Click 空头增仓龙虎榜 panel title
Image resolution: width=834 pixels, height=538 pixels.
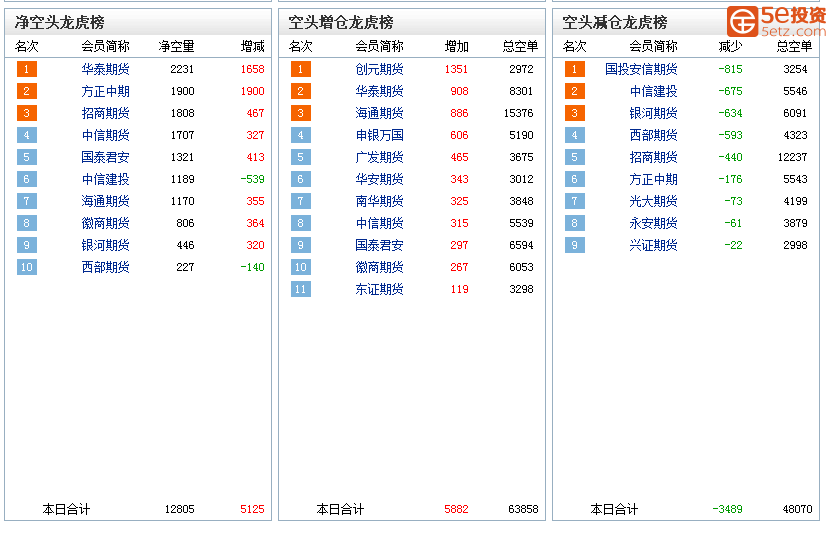click(341, 22)
